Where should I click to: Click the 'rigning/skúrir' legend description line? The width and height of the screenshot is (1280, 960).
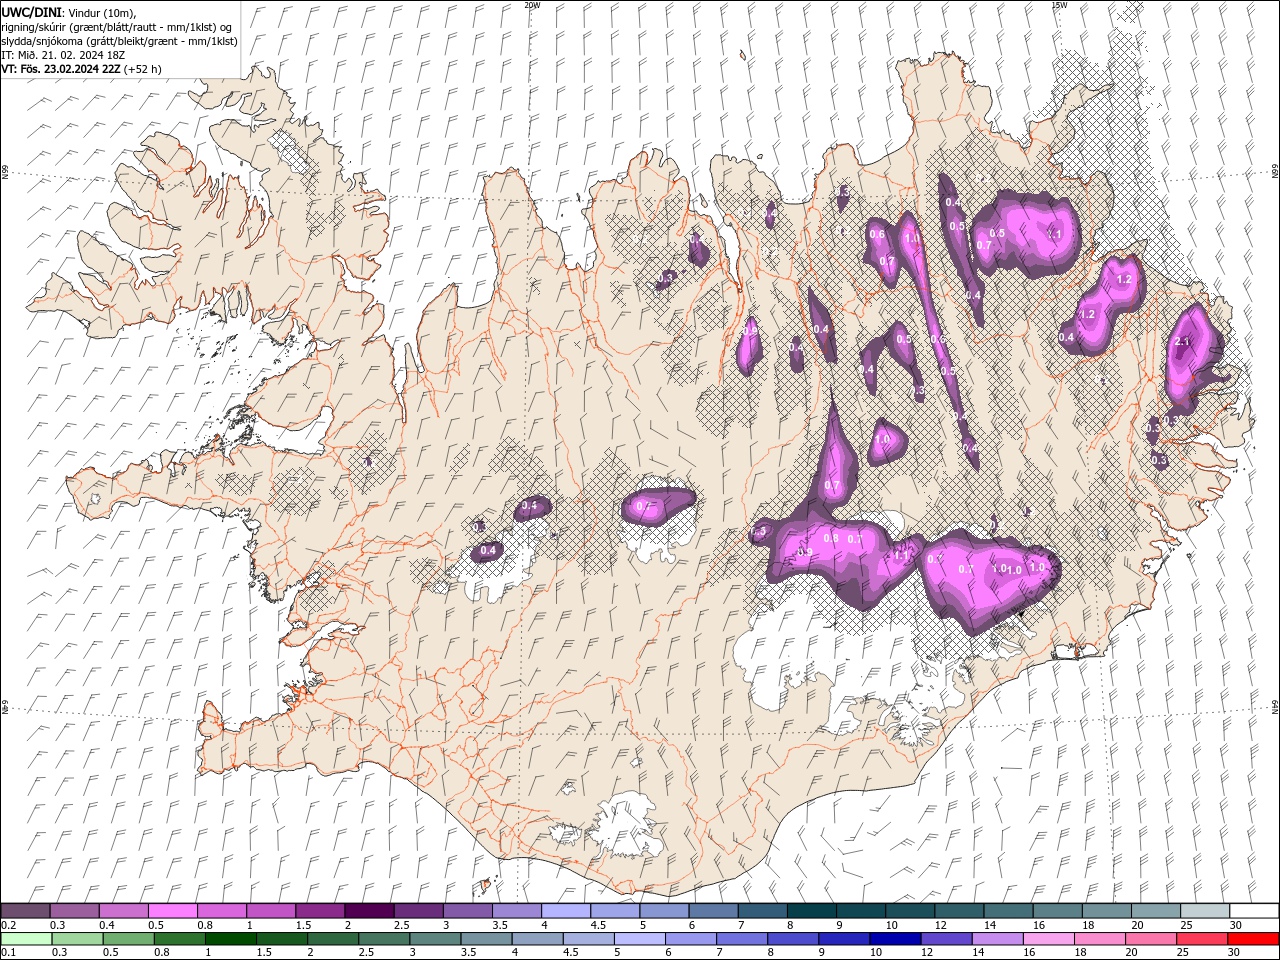(x=117, y=26)
